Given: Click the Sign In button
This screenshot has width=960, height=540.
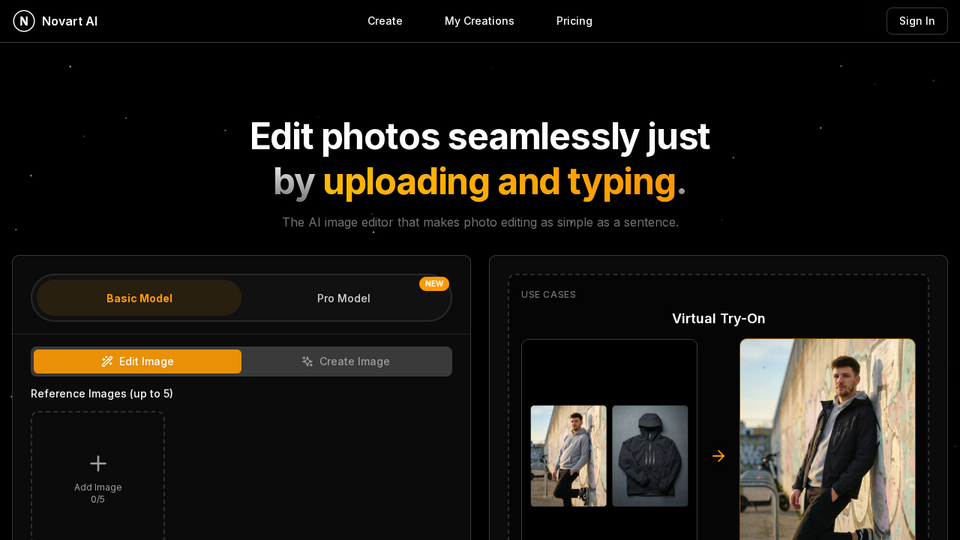Looking at the screenshot, I should pos(917,21).
